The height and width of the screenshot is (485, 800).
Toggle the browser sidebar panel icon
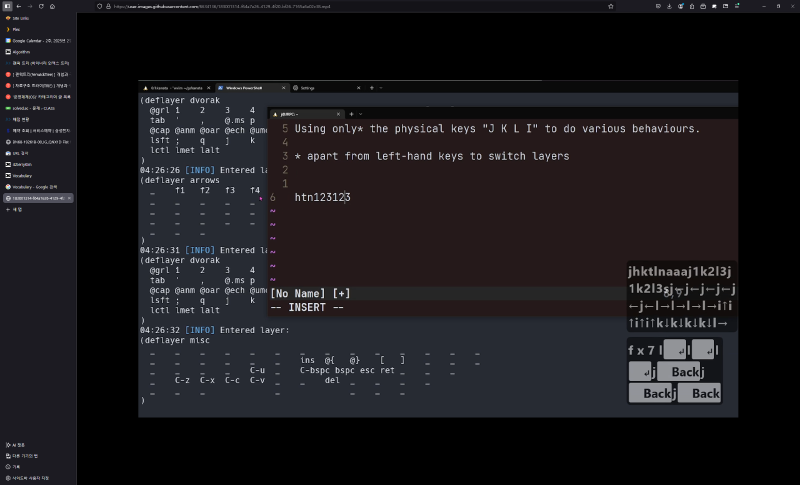(7, 6)
